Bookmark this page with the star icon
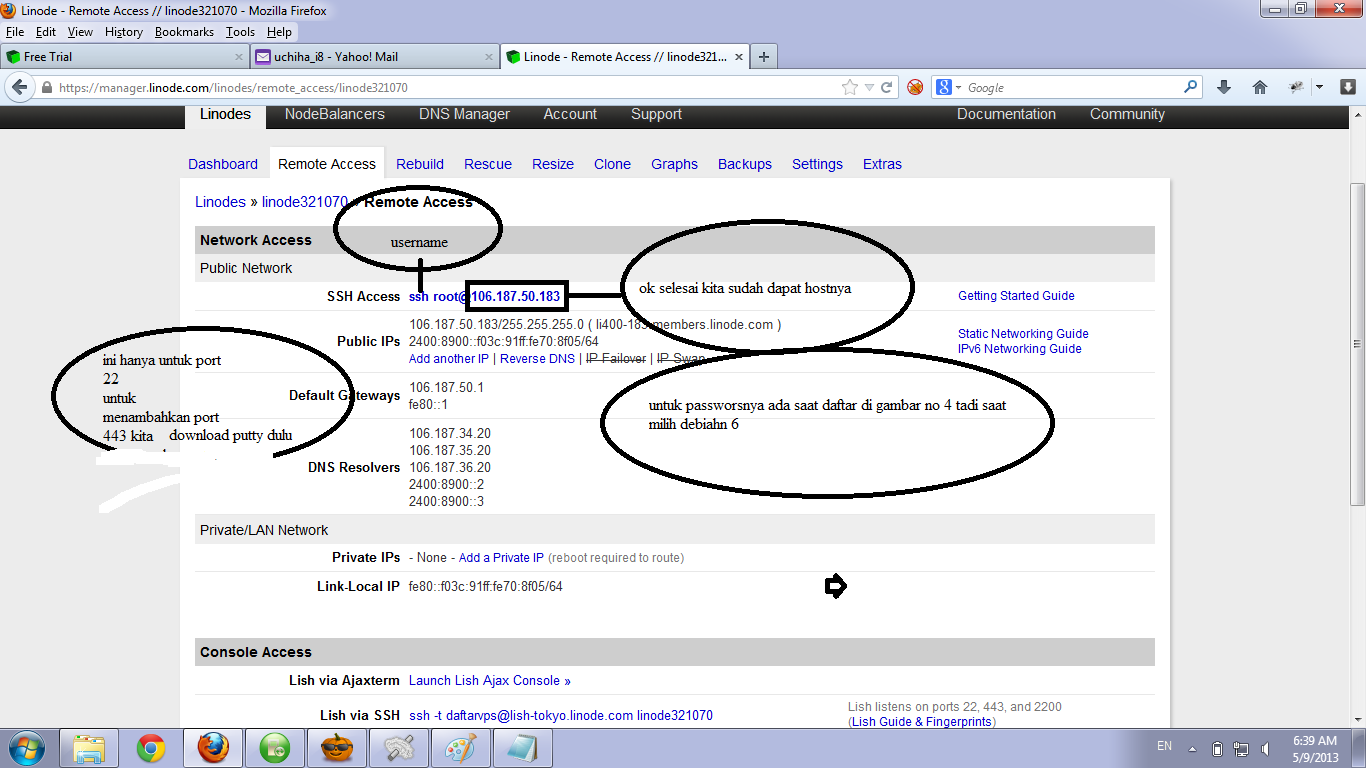Screen dimensions: 1366x768 click(x=850, y=88)
